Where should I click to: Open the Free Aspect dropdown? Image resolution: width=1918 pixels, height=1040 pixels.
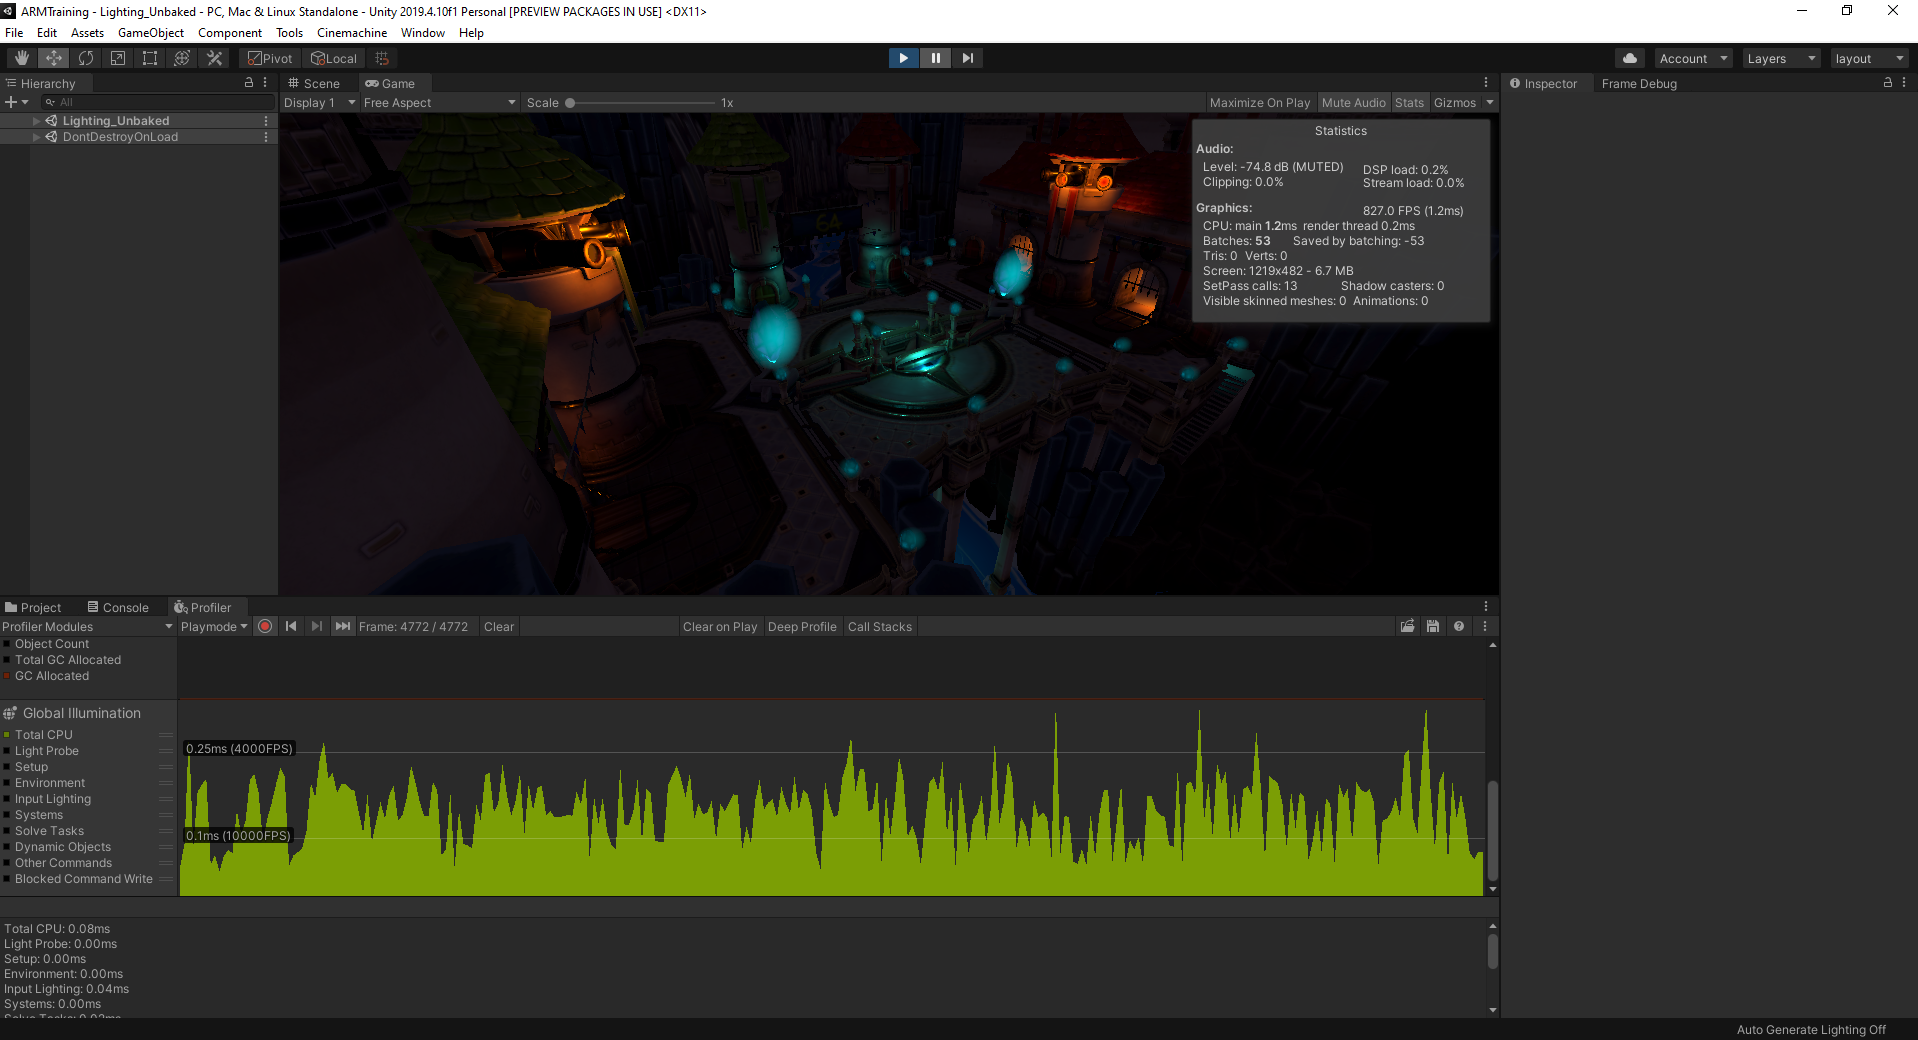pos(439,103)
